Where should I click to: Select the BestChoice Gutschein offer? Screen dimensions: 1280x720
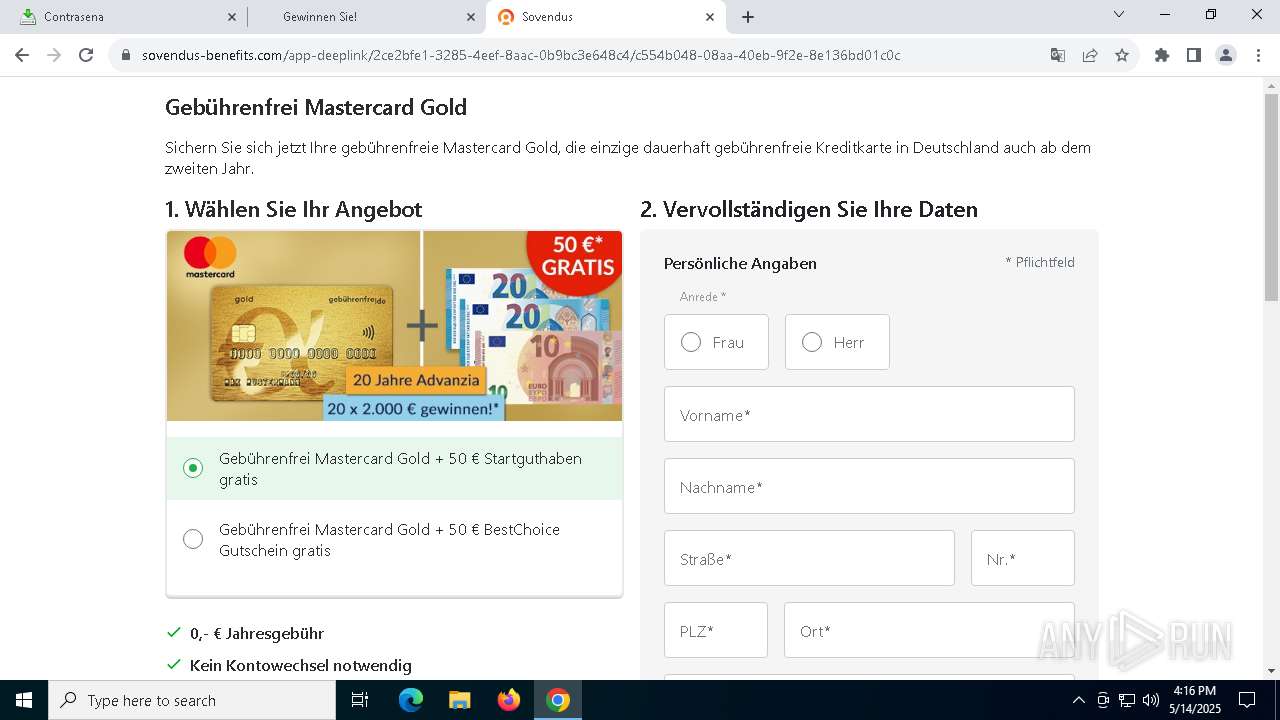[394, 540]
